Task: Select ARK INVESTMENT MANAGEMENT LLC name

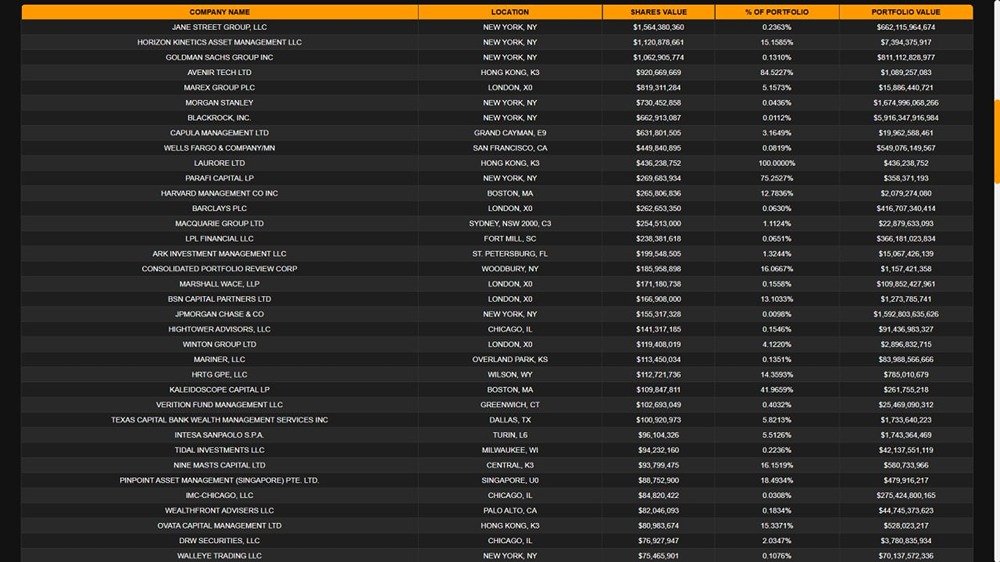Action: 219,254
